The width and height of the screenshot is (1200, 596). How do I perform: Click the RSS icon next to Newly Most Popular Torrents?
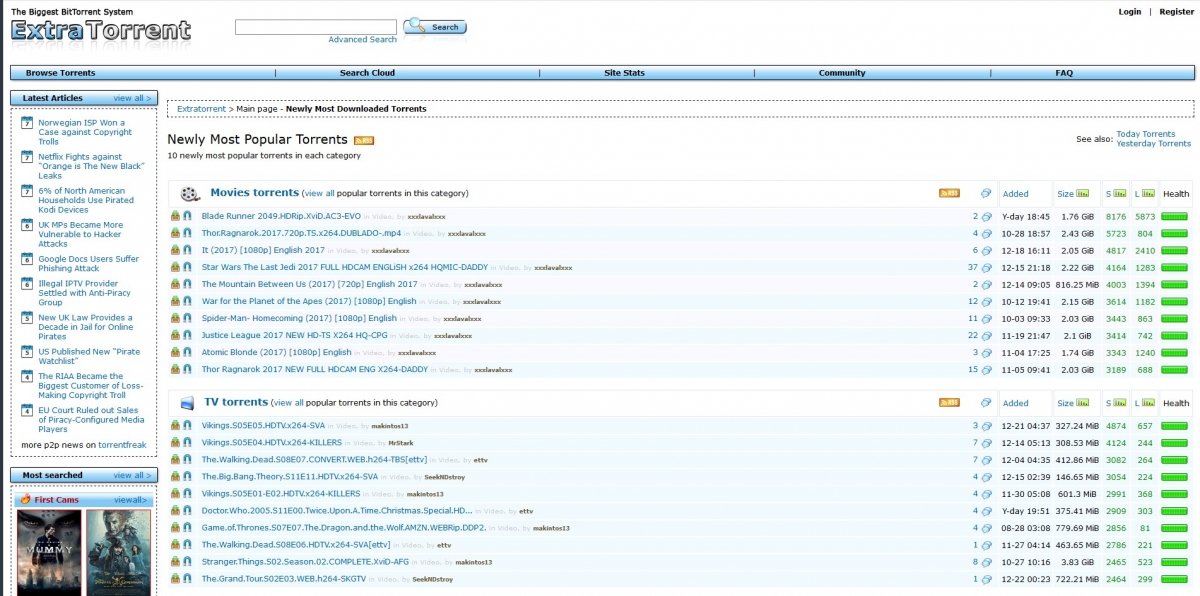(363, 141)
